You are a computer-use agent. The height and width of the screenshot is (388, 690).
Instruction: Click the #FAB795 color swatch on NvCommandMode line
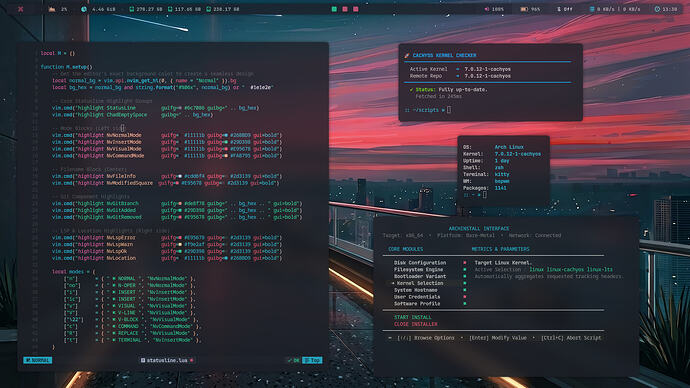tap(226, 156)
